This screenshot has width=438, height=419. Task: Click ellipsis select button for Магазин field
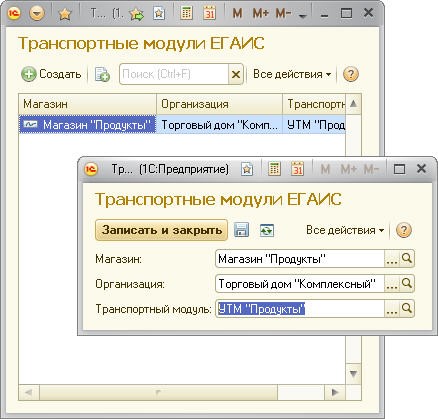point(392,259)
